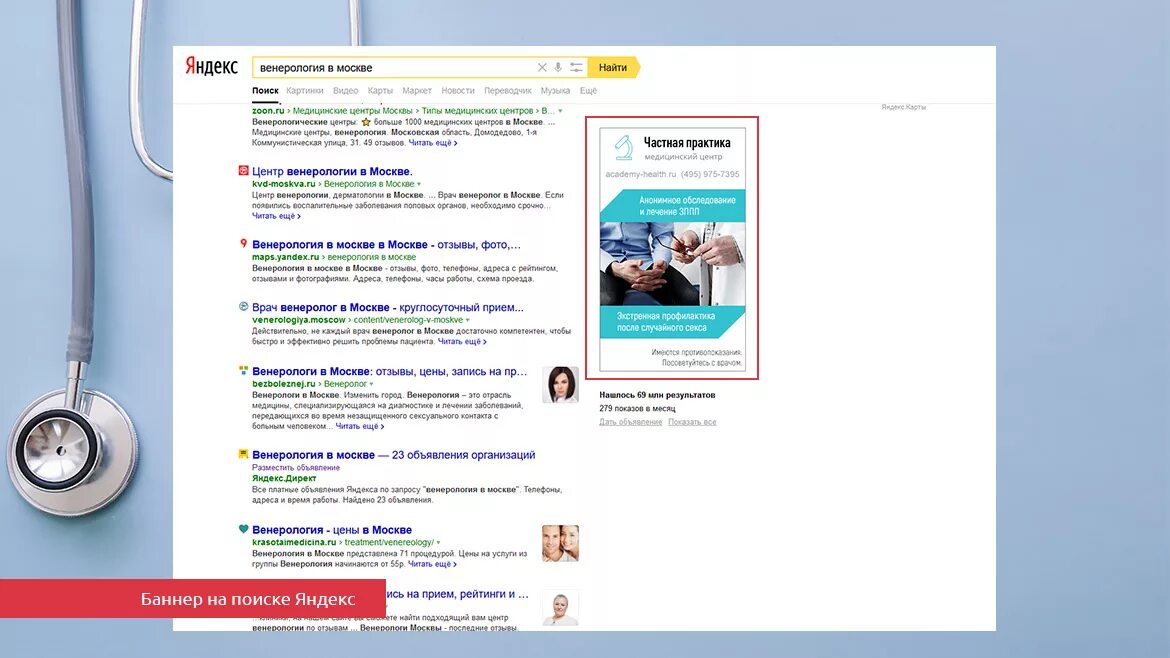
Task: Click the doctor thumbnail on last result
Action: click(x=560, y=608)
